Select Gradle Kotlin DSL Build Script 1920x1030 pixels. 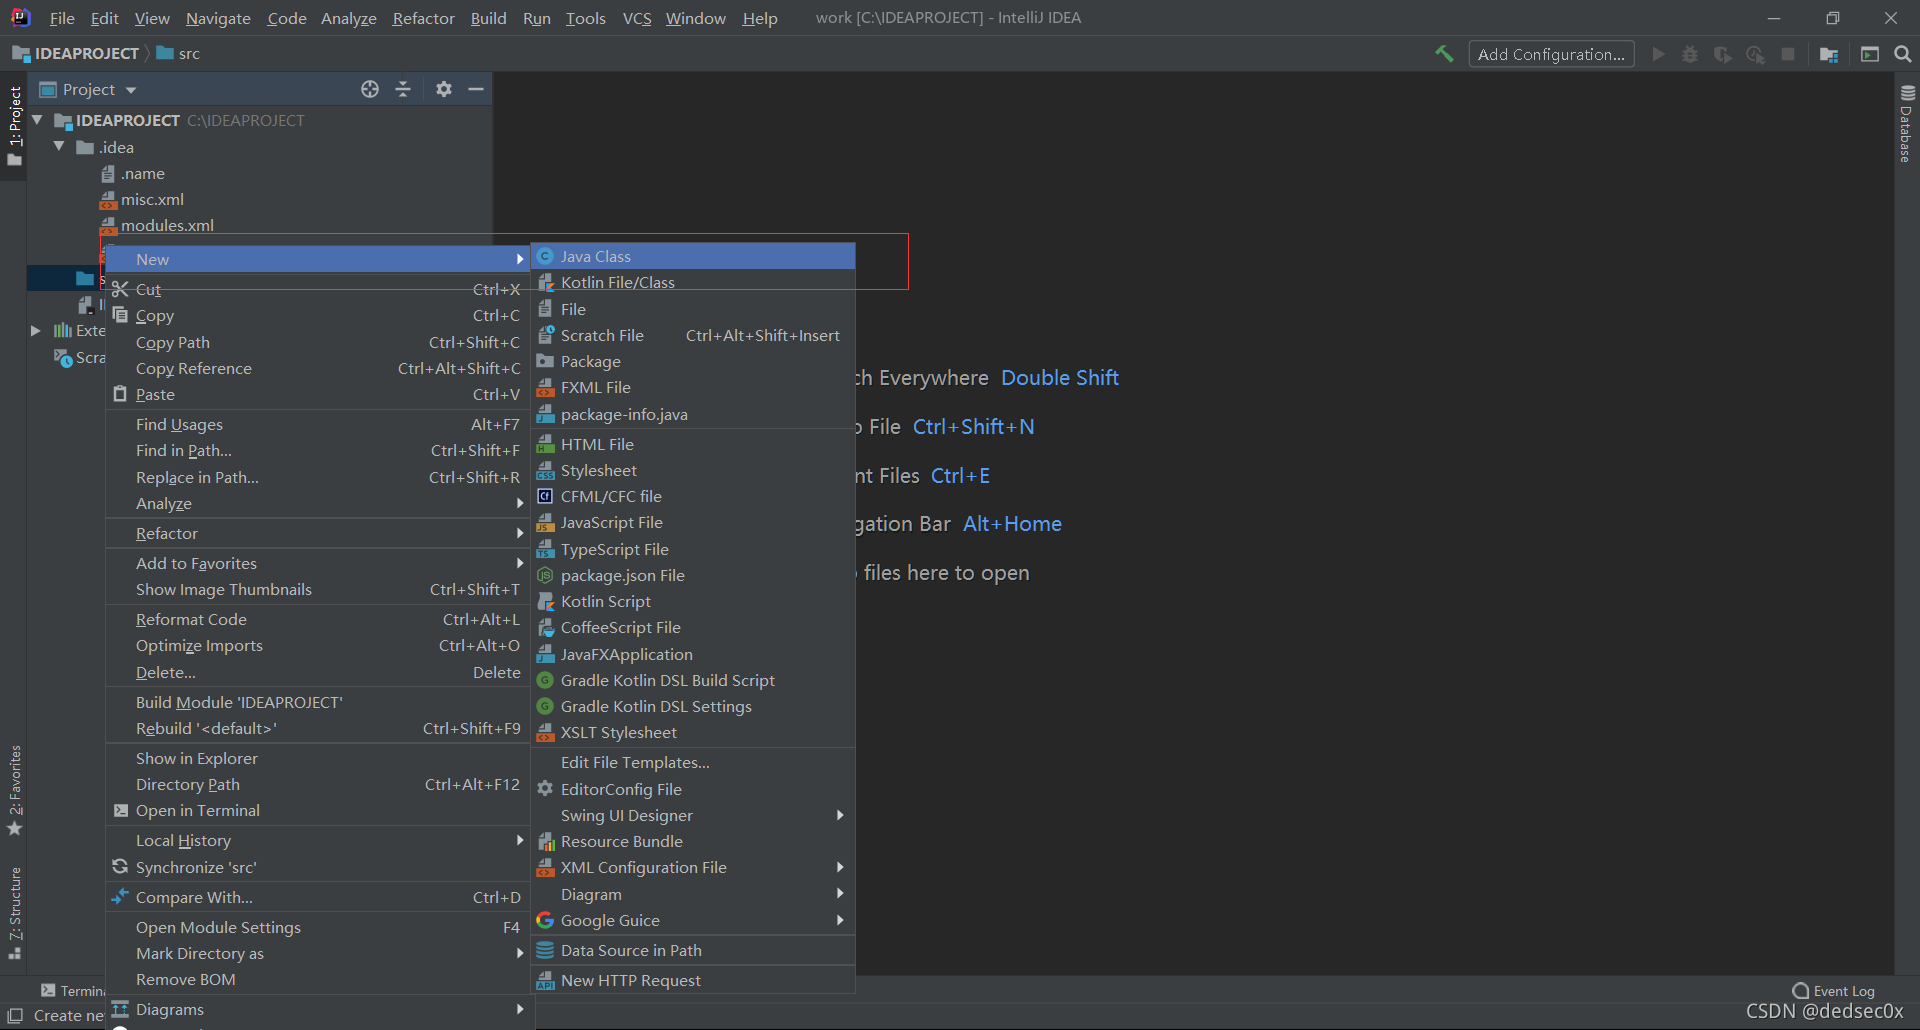(x=693, y=680)
